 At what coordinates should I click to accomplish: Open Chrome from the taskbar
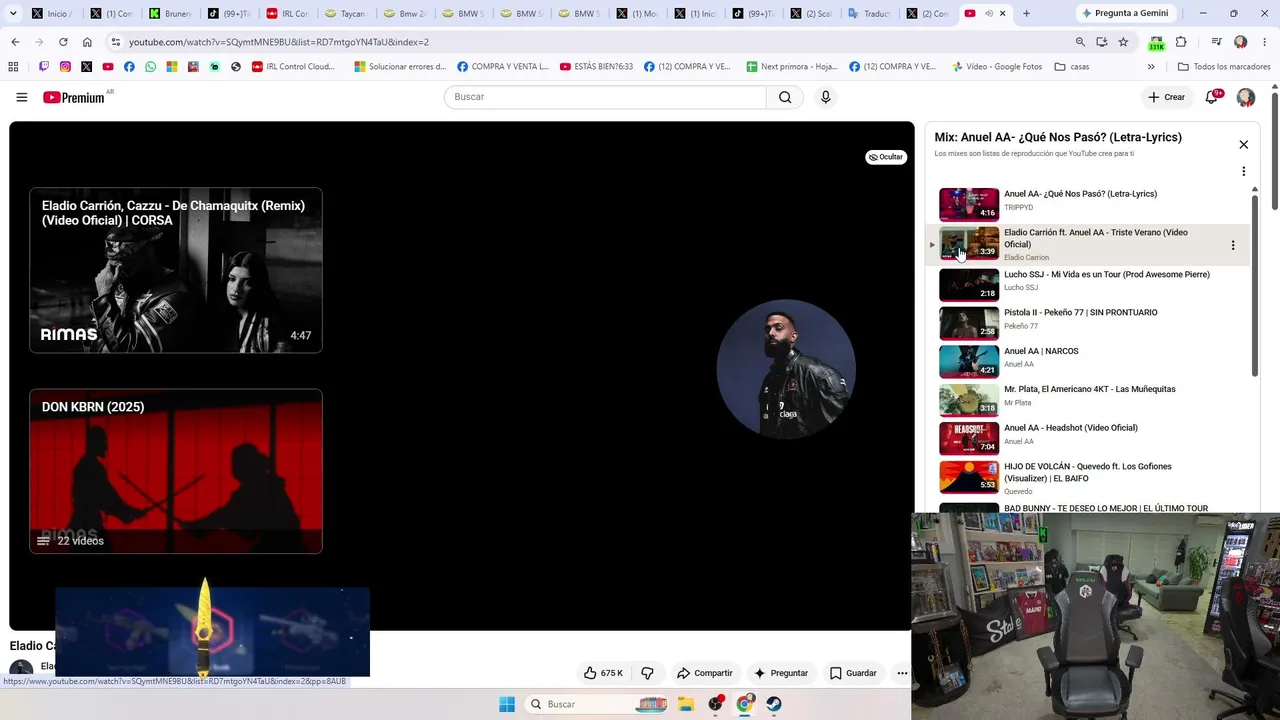(744, 704)
